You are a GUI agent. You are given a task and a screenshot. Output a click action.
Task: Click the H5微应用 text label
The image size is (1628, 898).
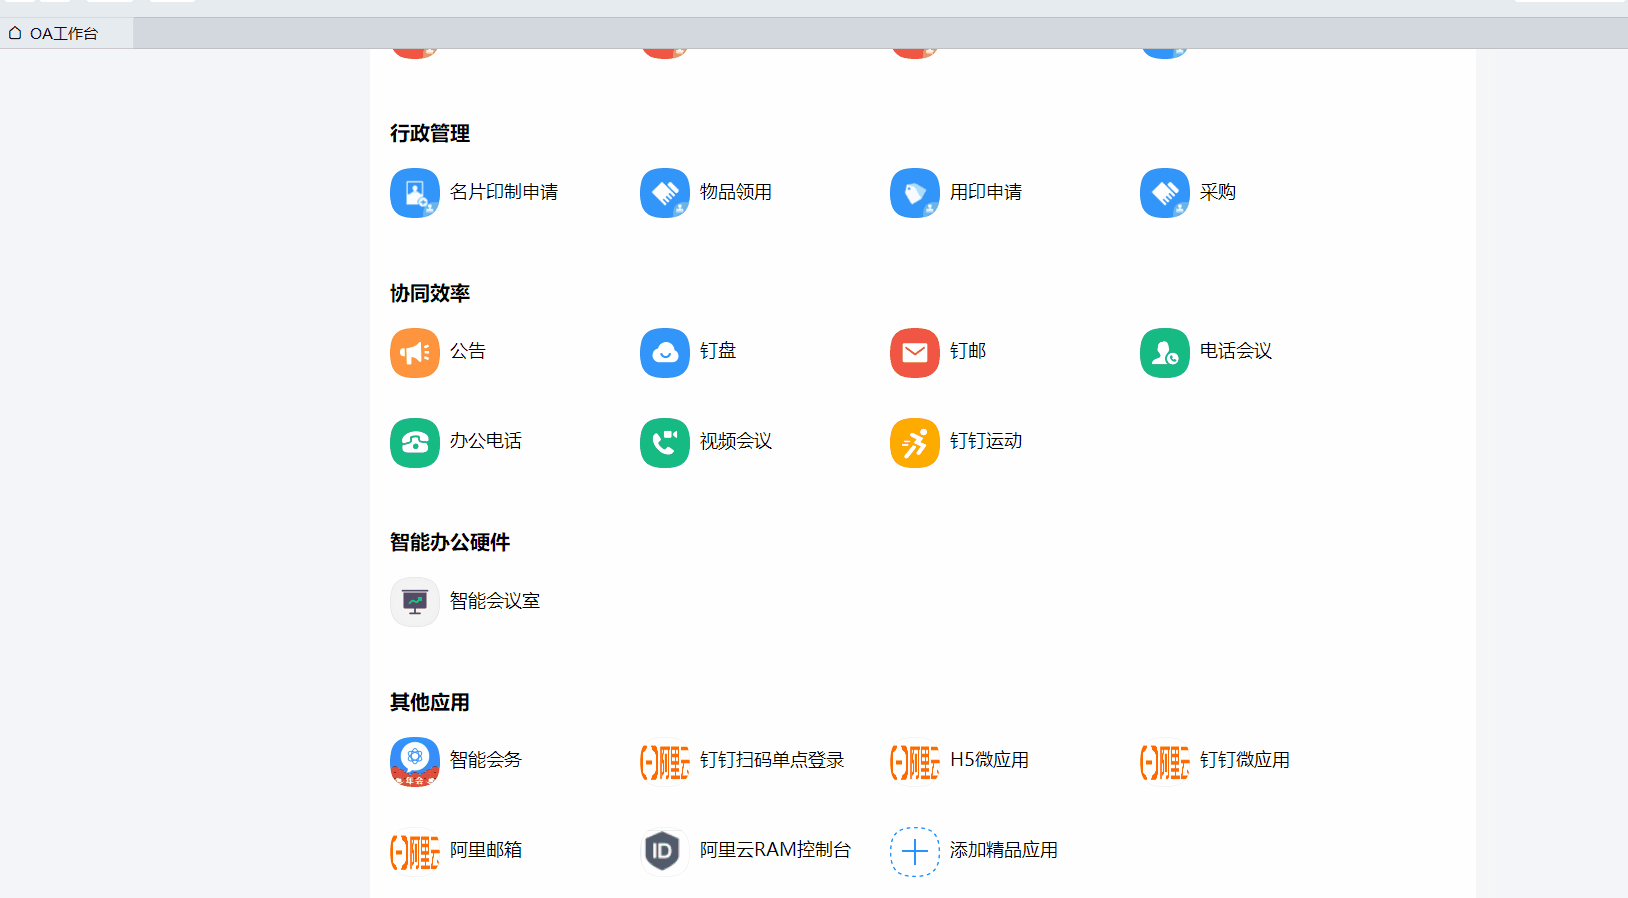click(x=989, y=760)
